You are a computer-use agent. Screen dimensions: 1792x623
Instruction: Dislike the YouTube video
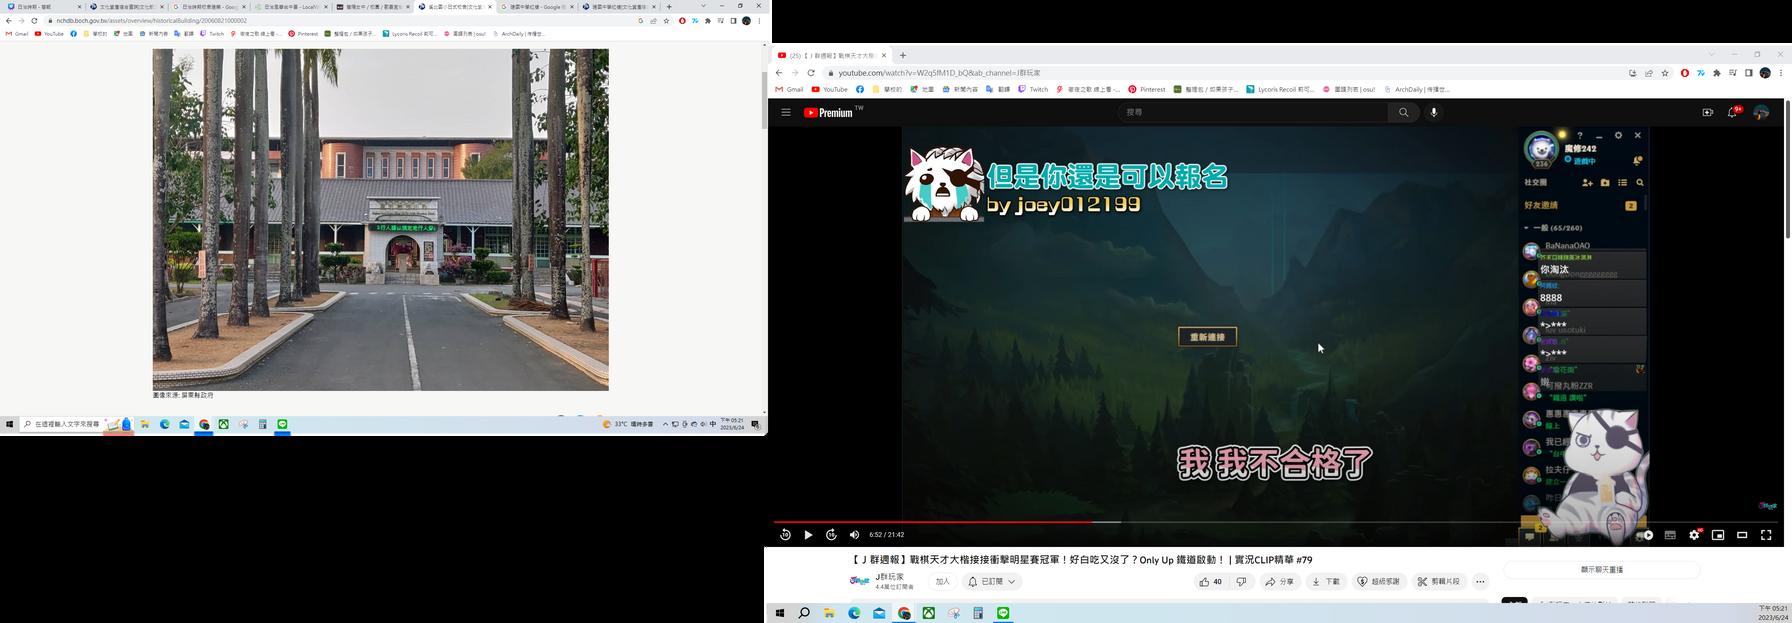[1241, 581]
